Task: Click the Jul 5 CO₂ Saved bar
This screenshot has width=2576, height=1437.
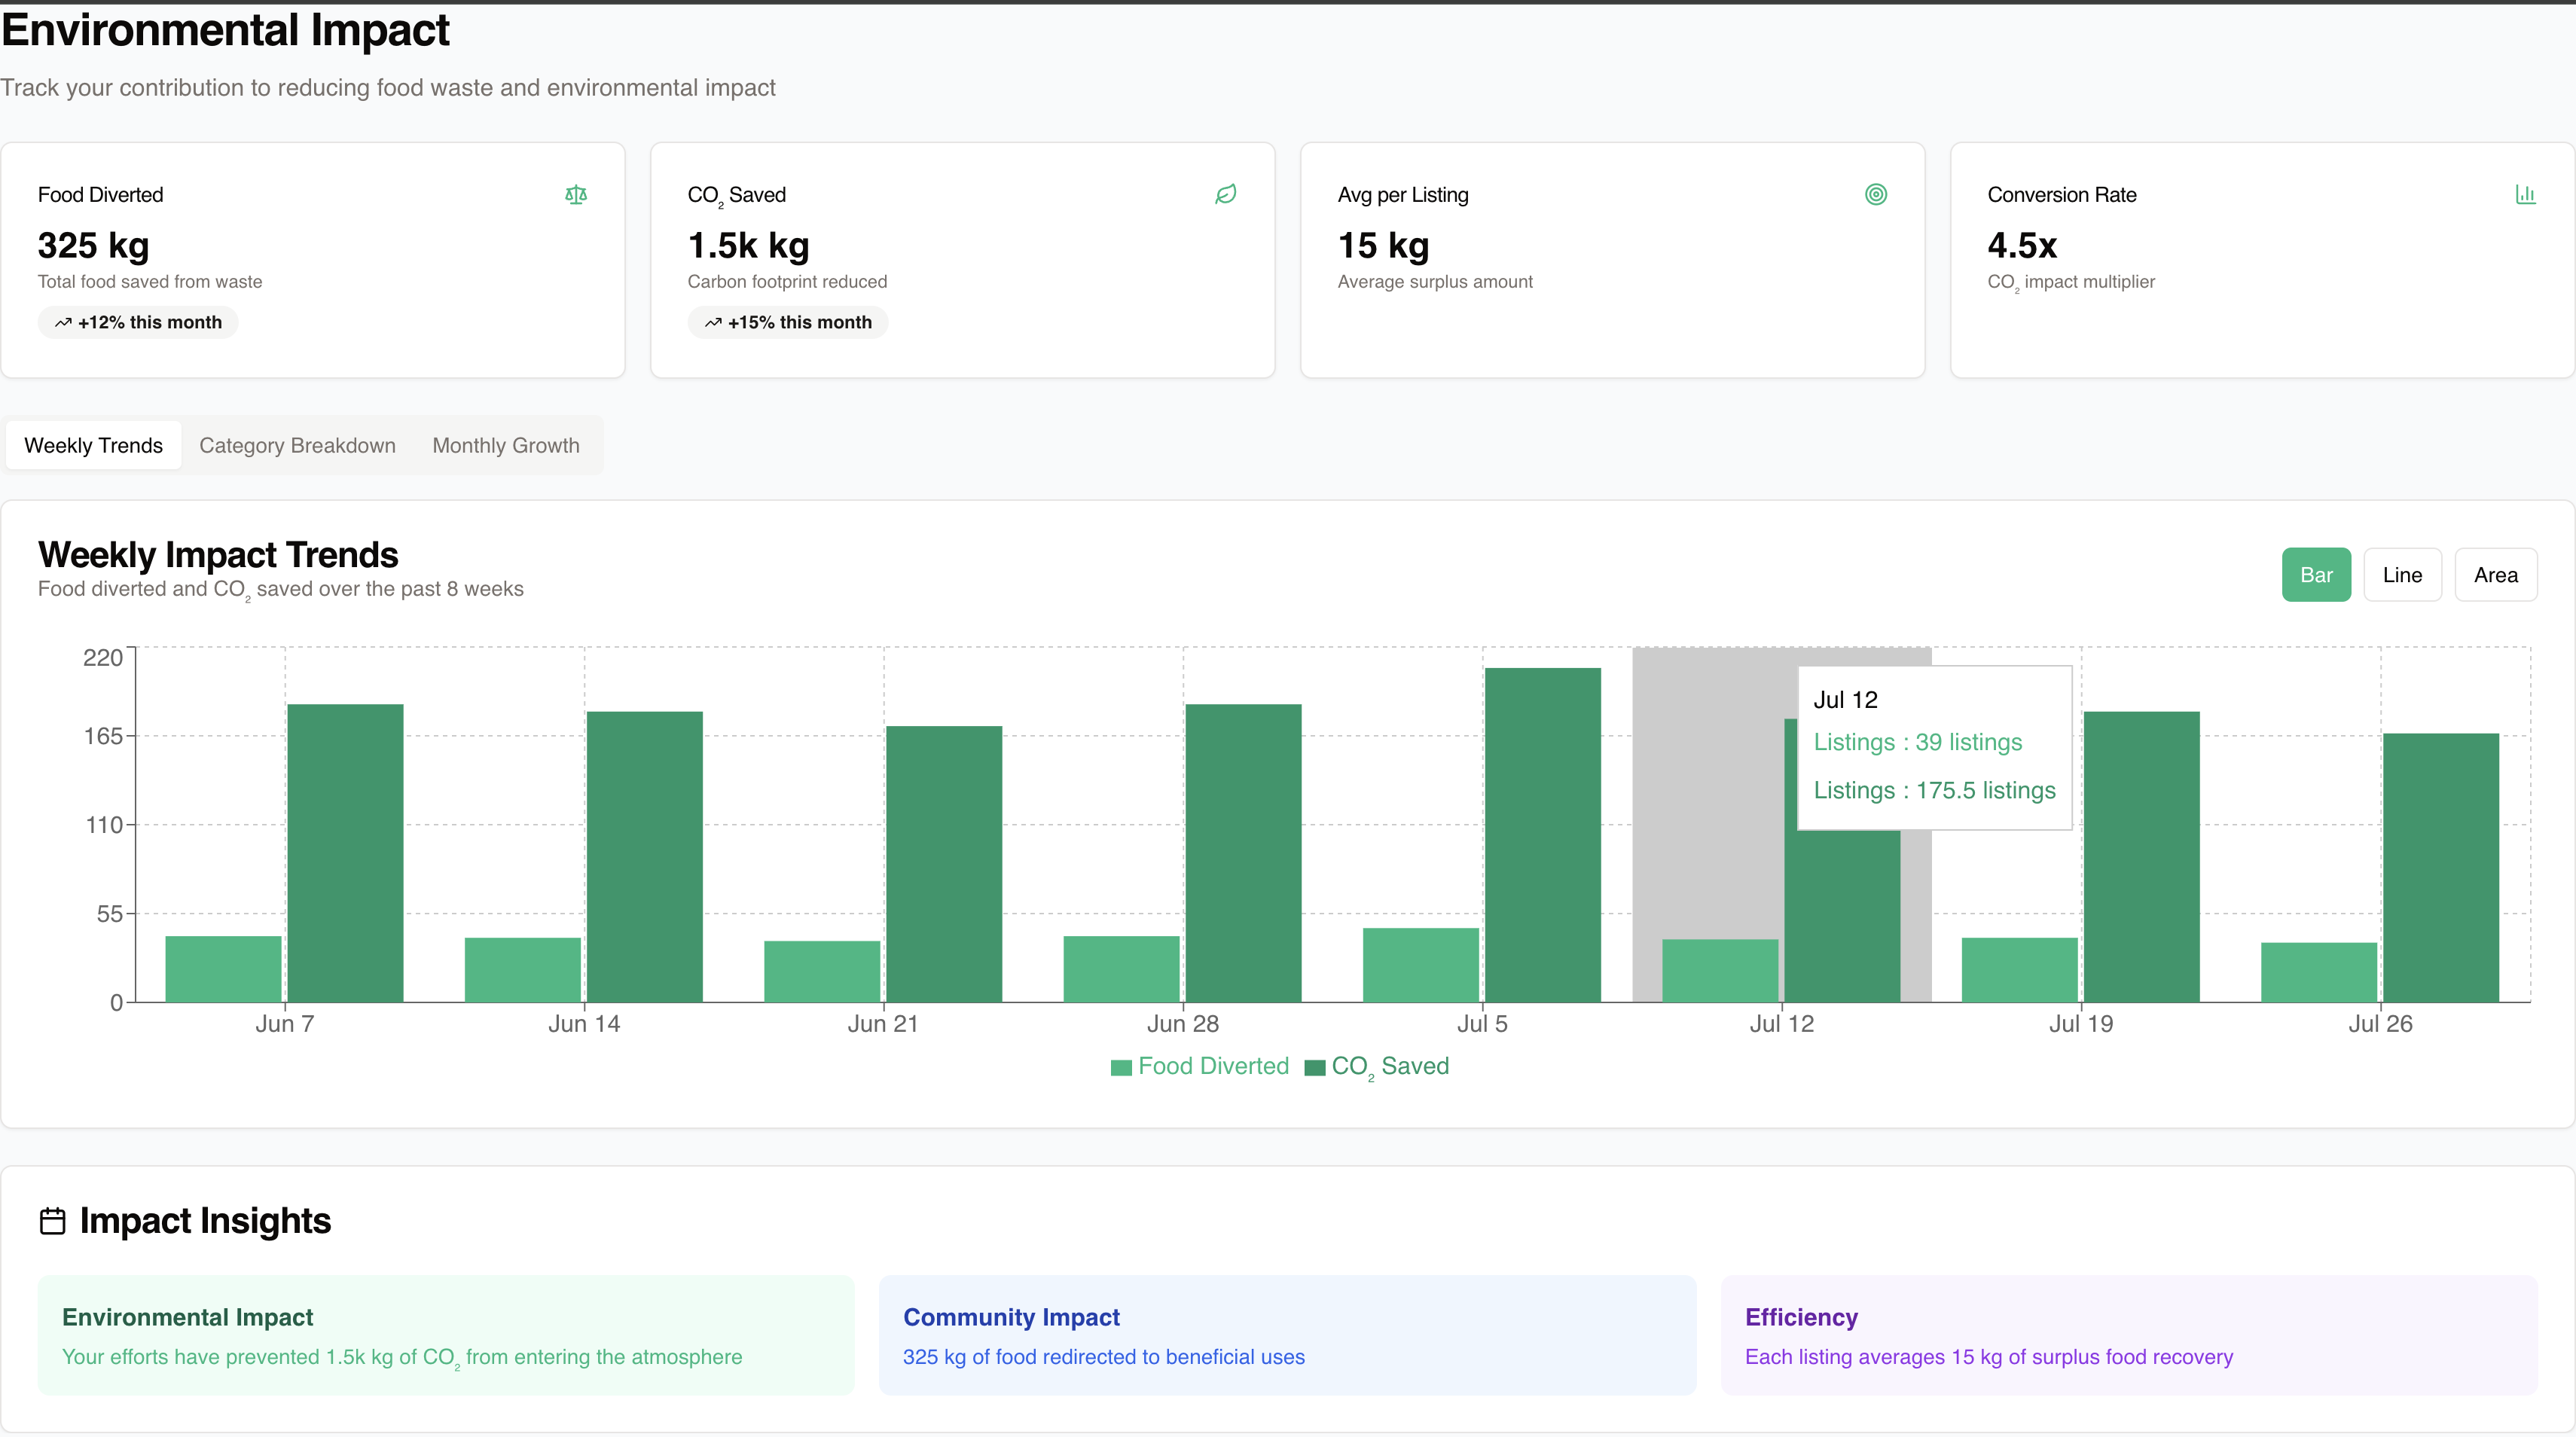Action: coord(1542,835)
